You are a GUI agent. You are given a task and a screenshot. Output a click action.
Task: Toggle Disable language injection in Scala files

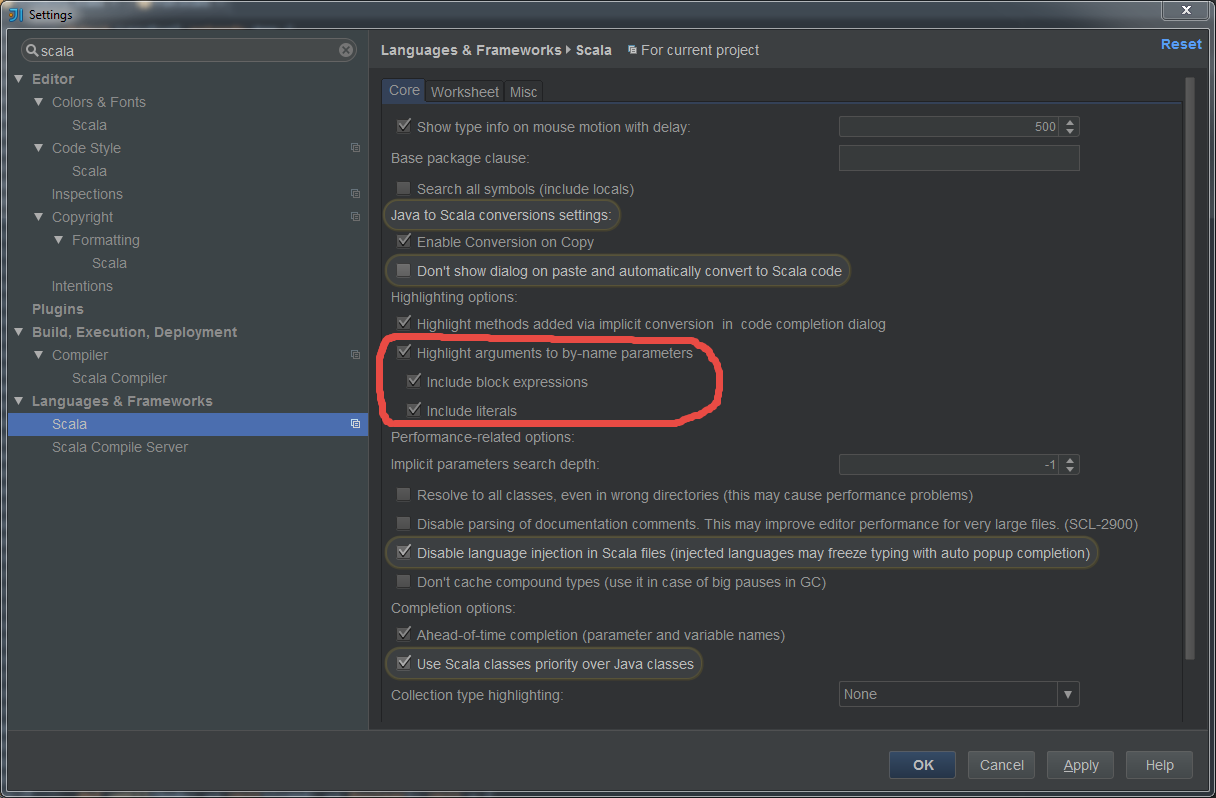pyautogui.click(x=404, y=553)
